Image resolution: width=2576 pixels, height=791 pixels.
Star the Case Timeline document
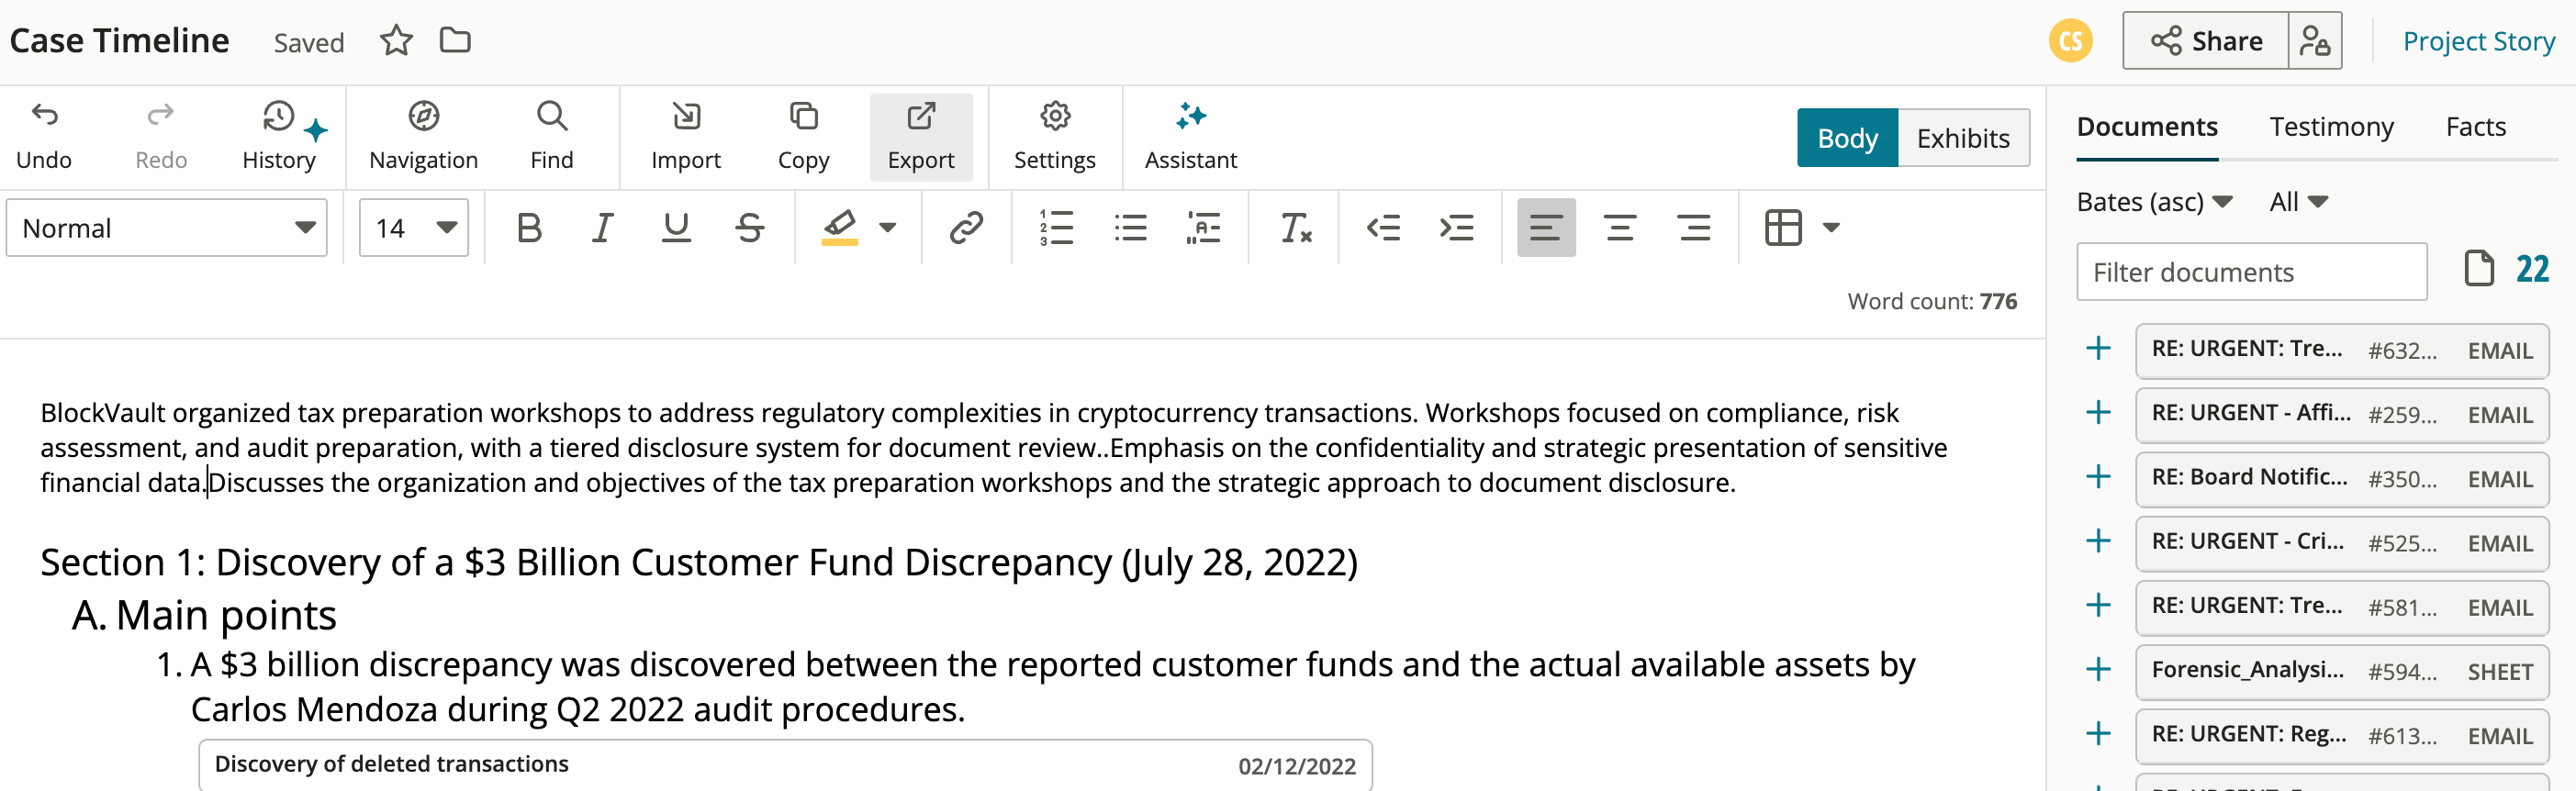coord(396,41)
